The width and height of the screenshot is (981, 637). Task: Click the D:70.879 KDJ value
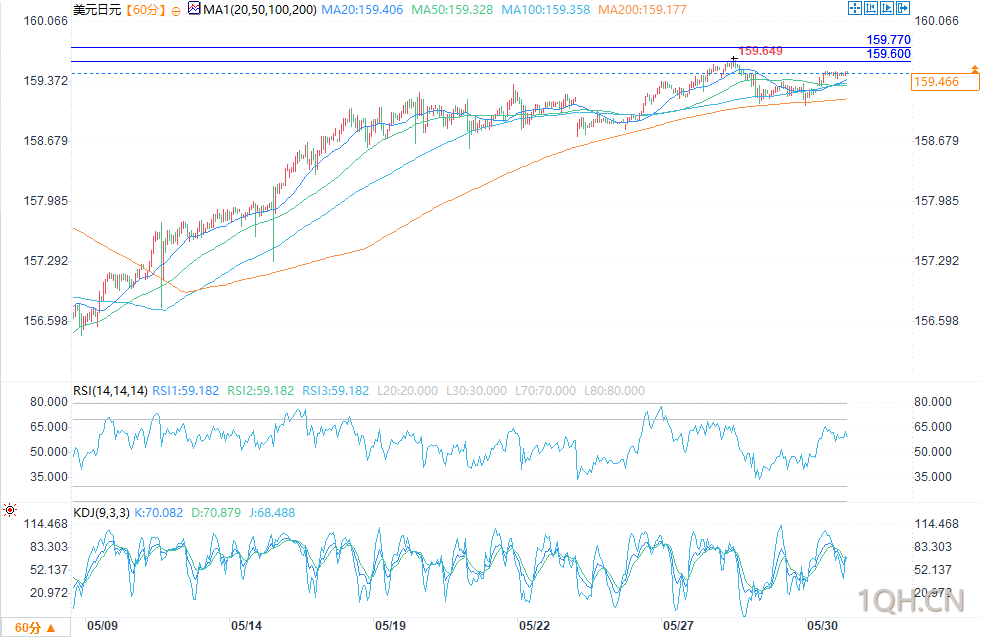pyautogui.click(x=216, y=512)
